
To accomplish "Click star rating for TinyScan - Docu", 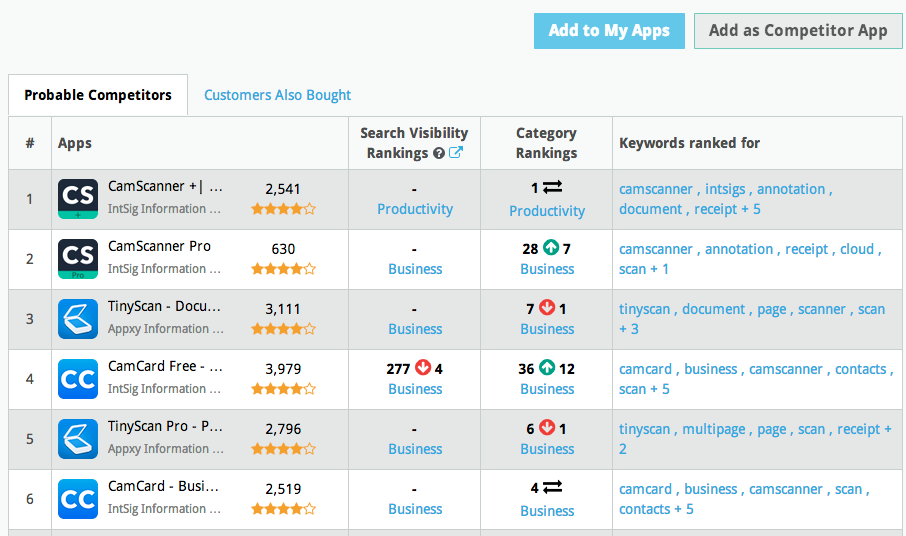I will click(x=283, y=329).
